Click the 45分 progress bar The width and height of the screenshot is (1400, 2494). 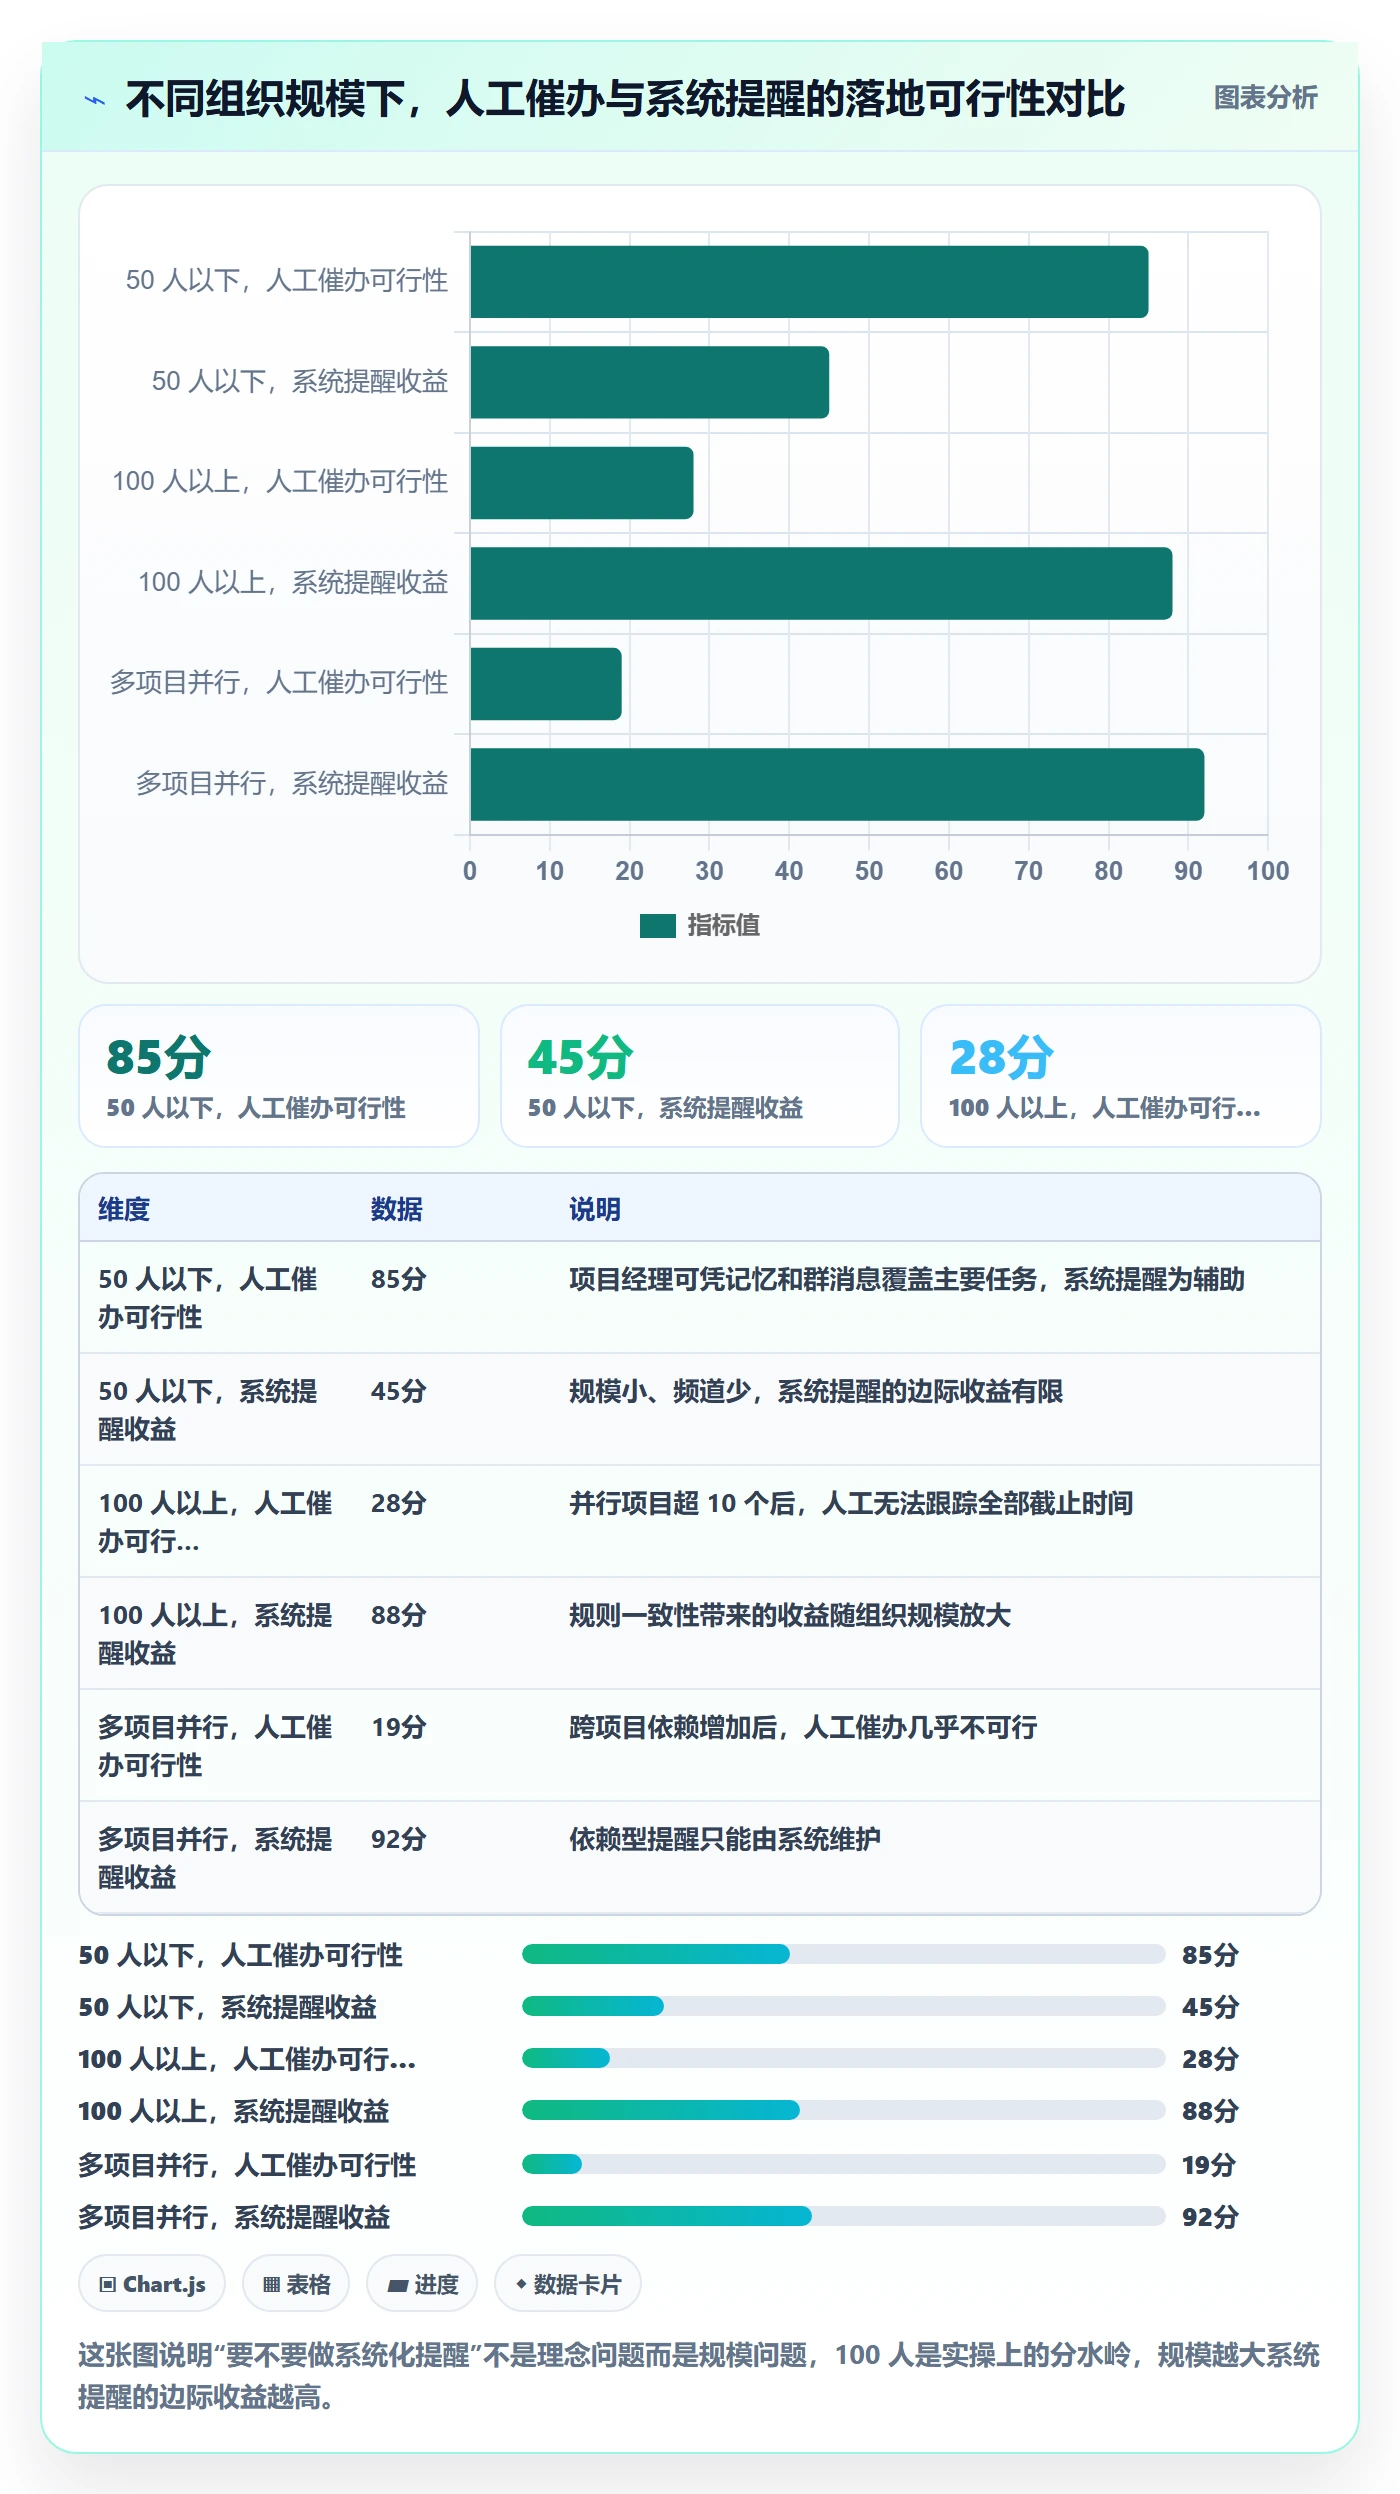tap(844, 2006)
